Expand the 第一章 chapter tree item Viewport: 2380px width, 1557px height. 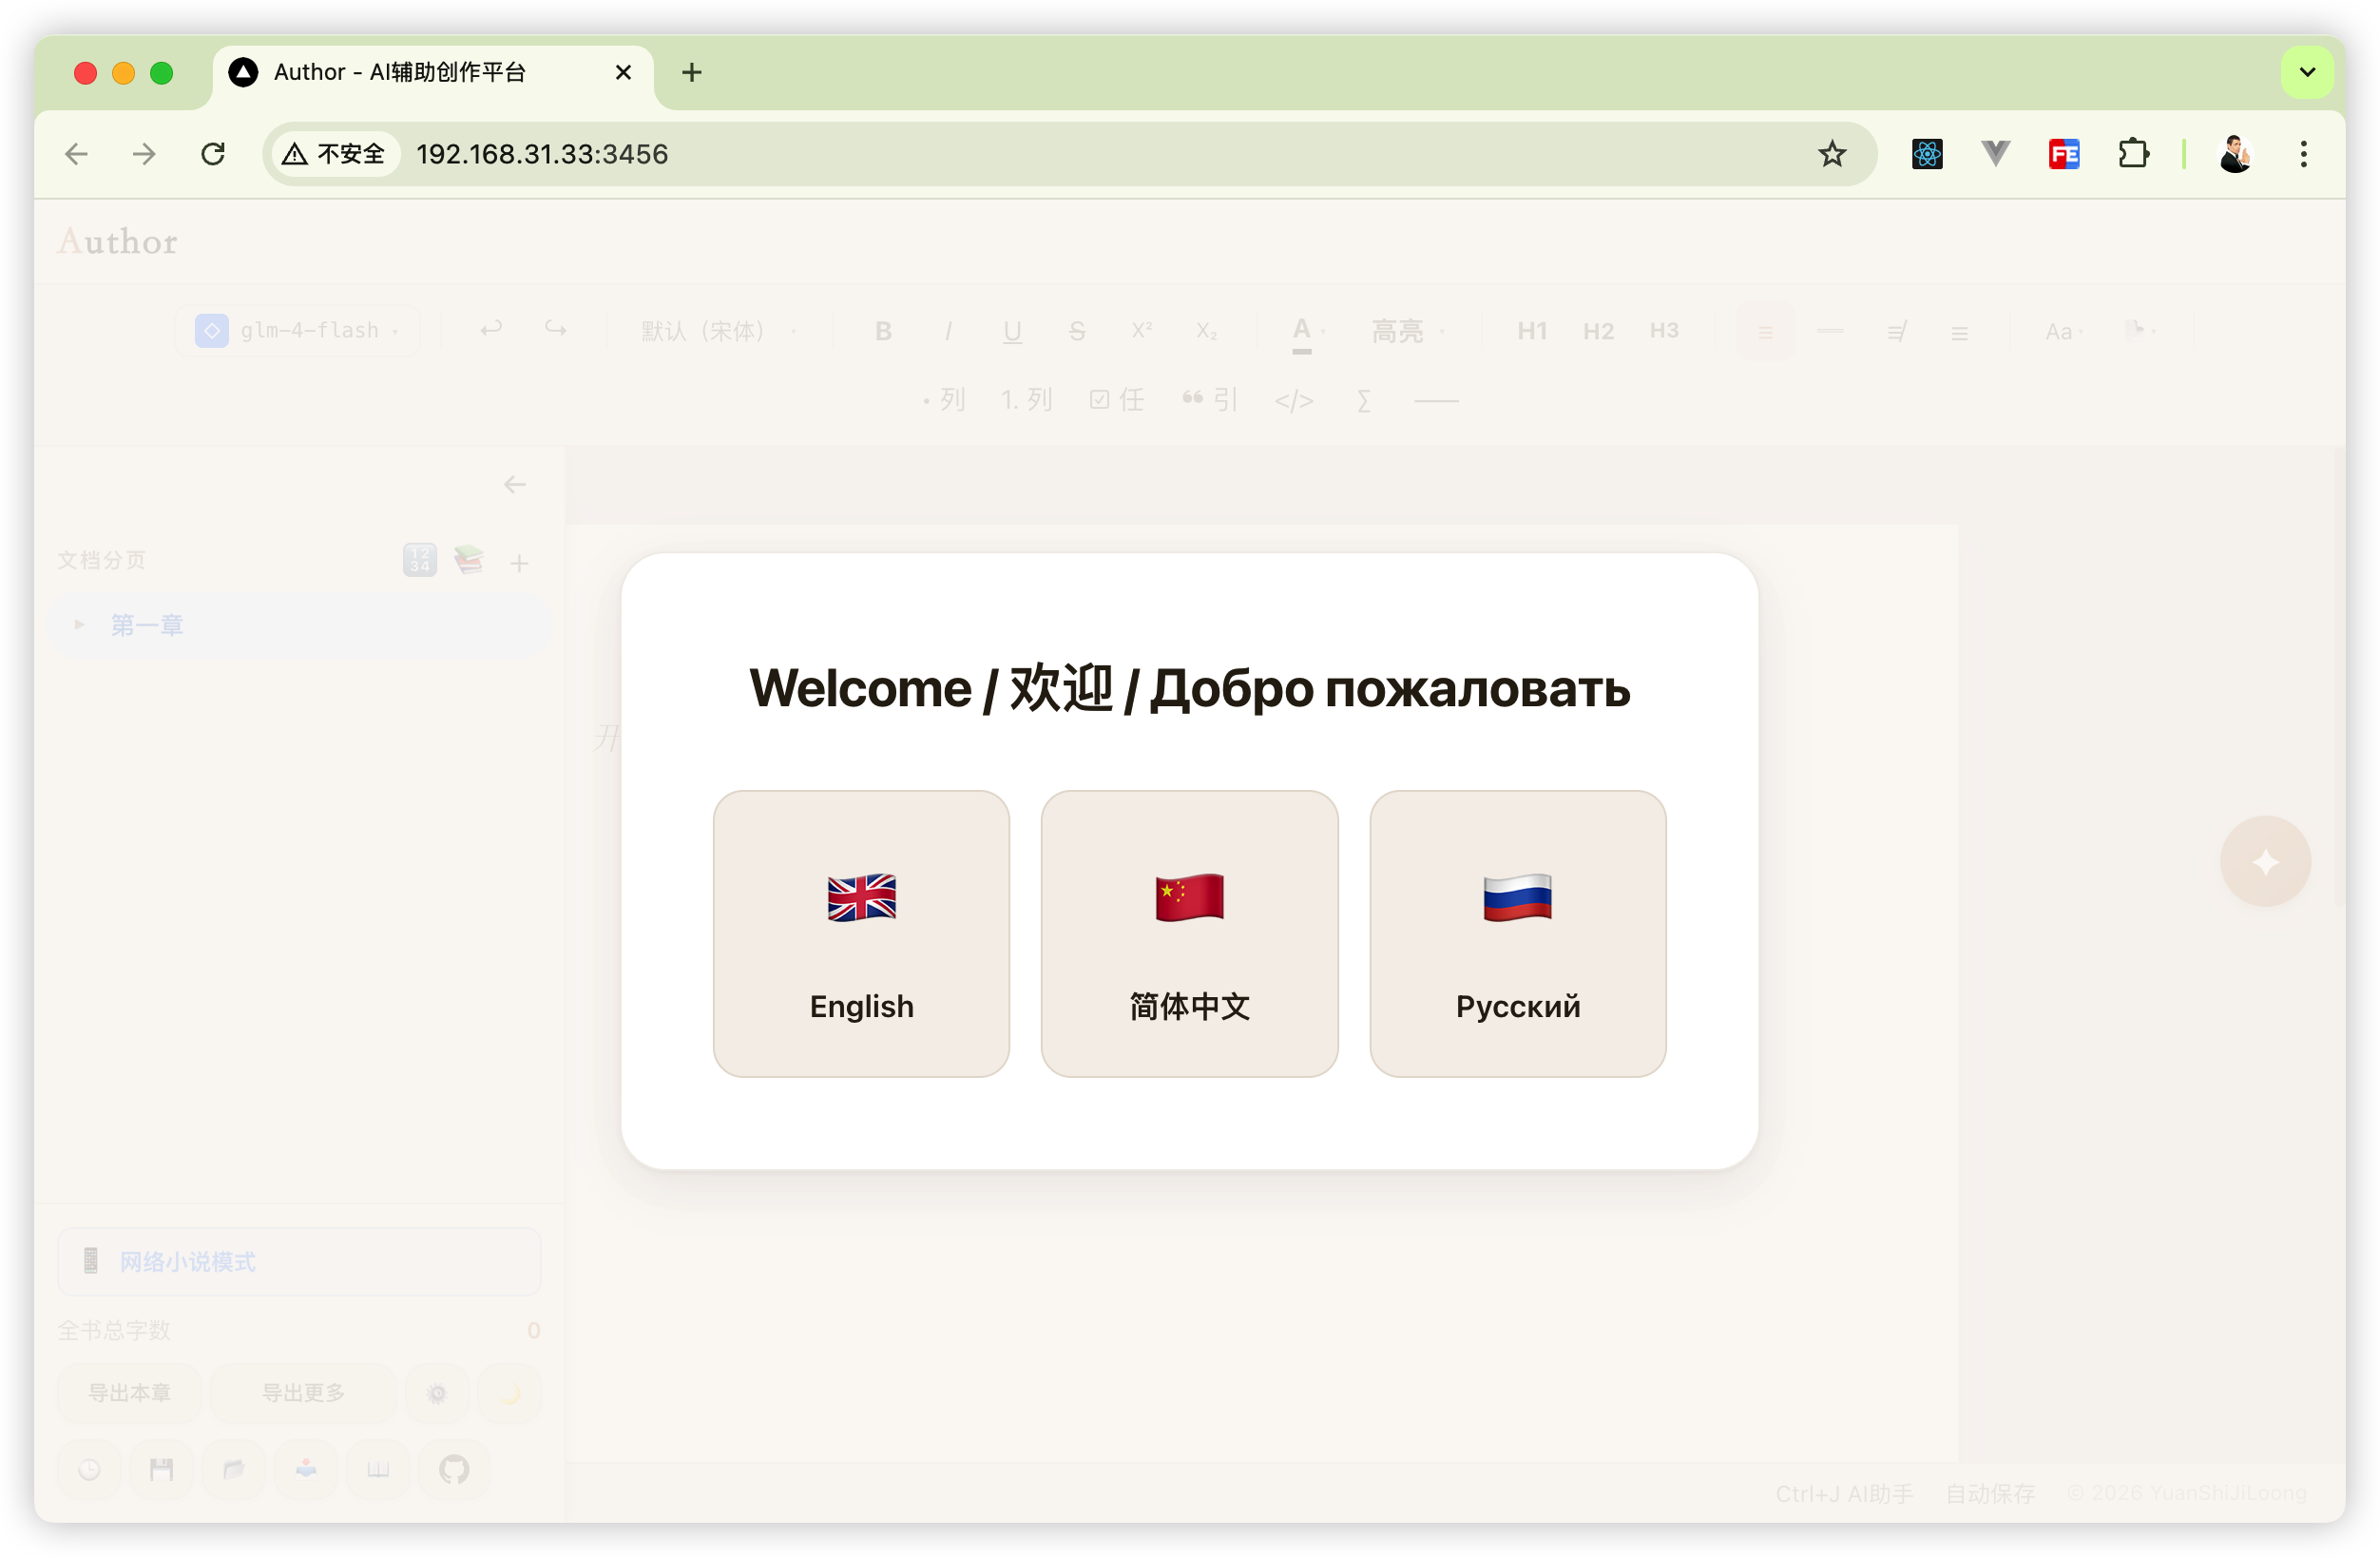coord(80,625)
